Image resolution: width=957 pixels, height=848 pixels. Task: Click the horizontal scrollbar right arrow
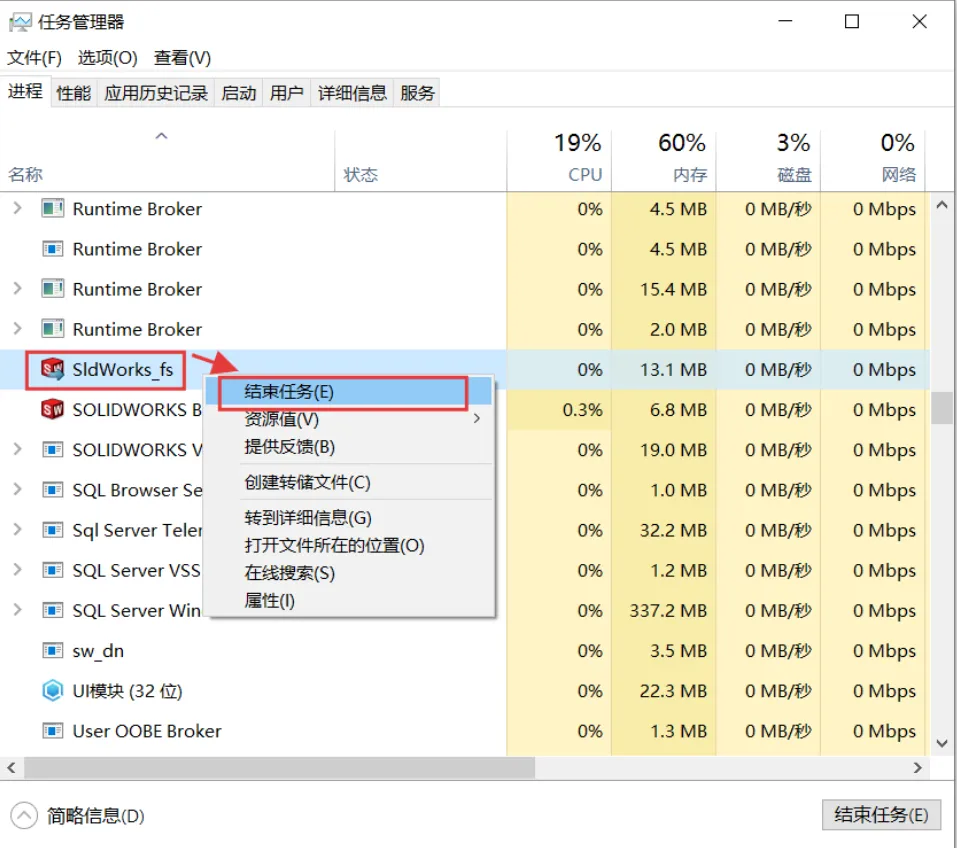tap(918, 768)
